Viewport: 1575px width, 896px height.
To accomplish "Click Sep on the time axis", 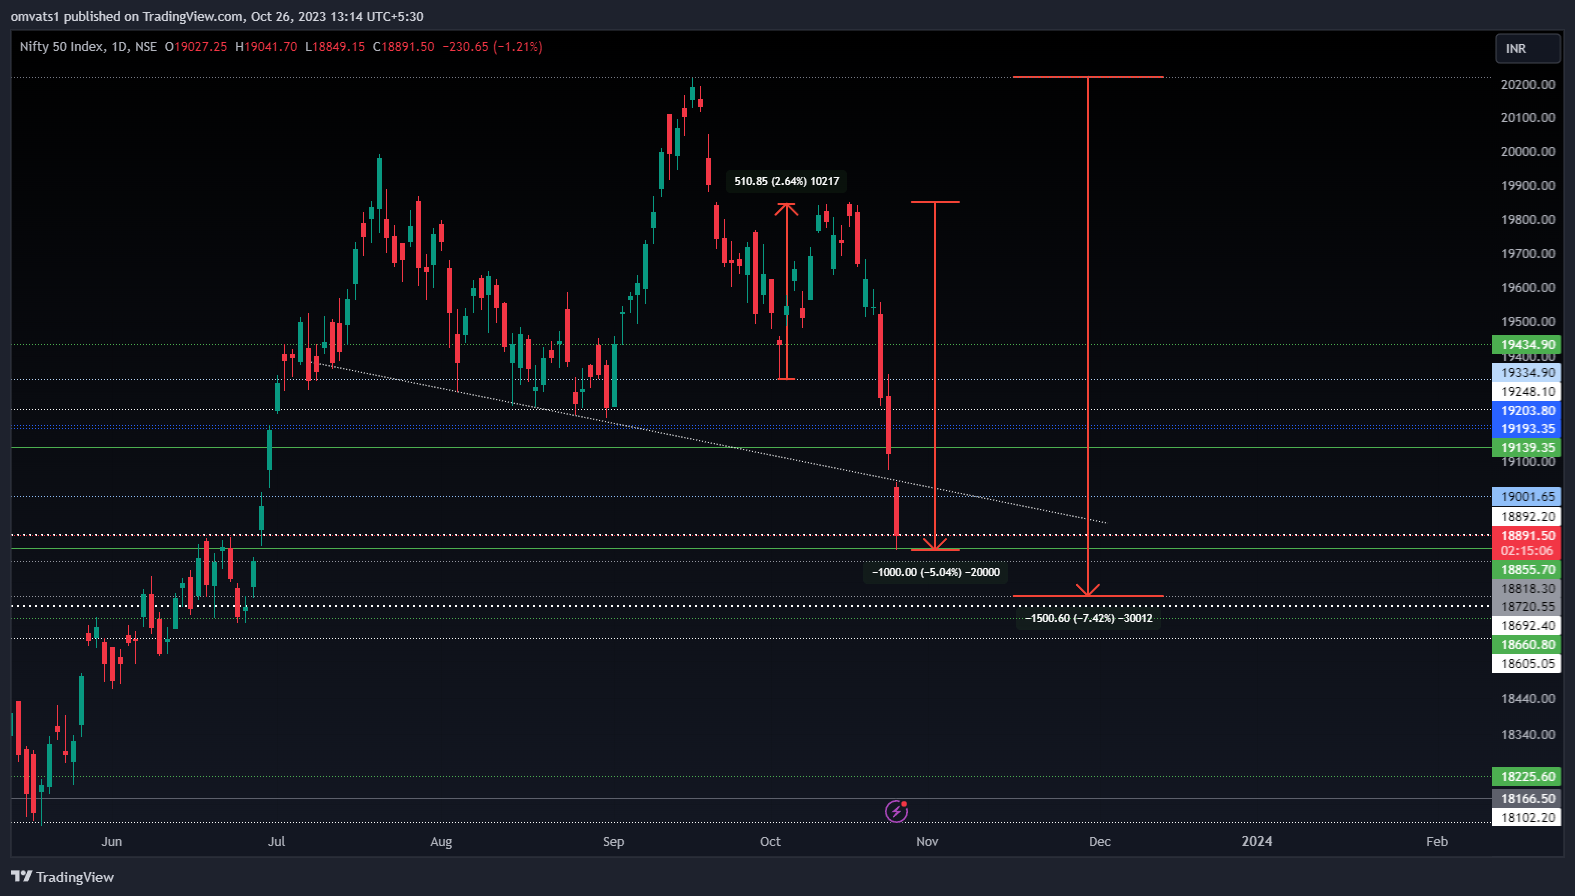I will click(x=614, y=842).
